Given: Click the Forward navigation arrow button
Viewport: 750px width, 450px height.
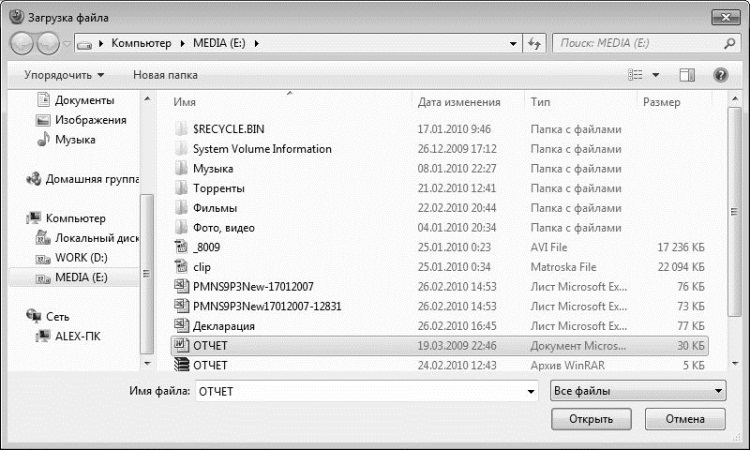Looking at the screenshot, I should (48, 44).
